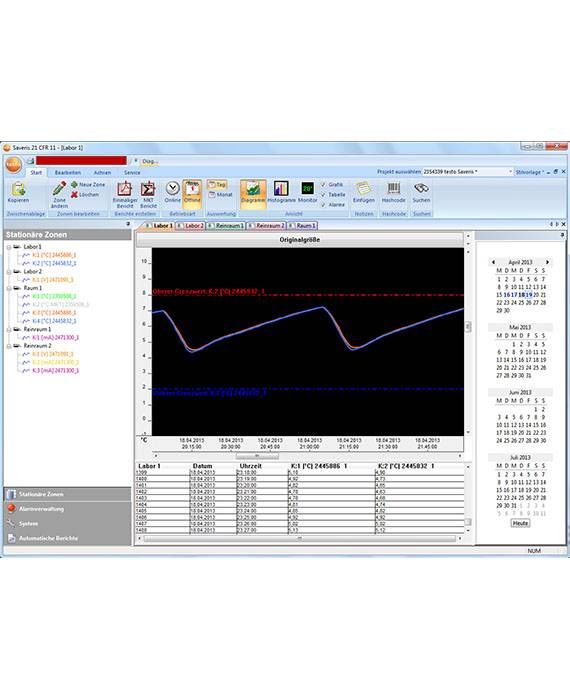Collapse the Labor 1 tree node
This screenshot has width=570, height=700.
pos(9,247)
